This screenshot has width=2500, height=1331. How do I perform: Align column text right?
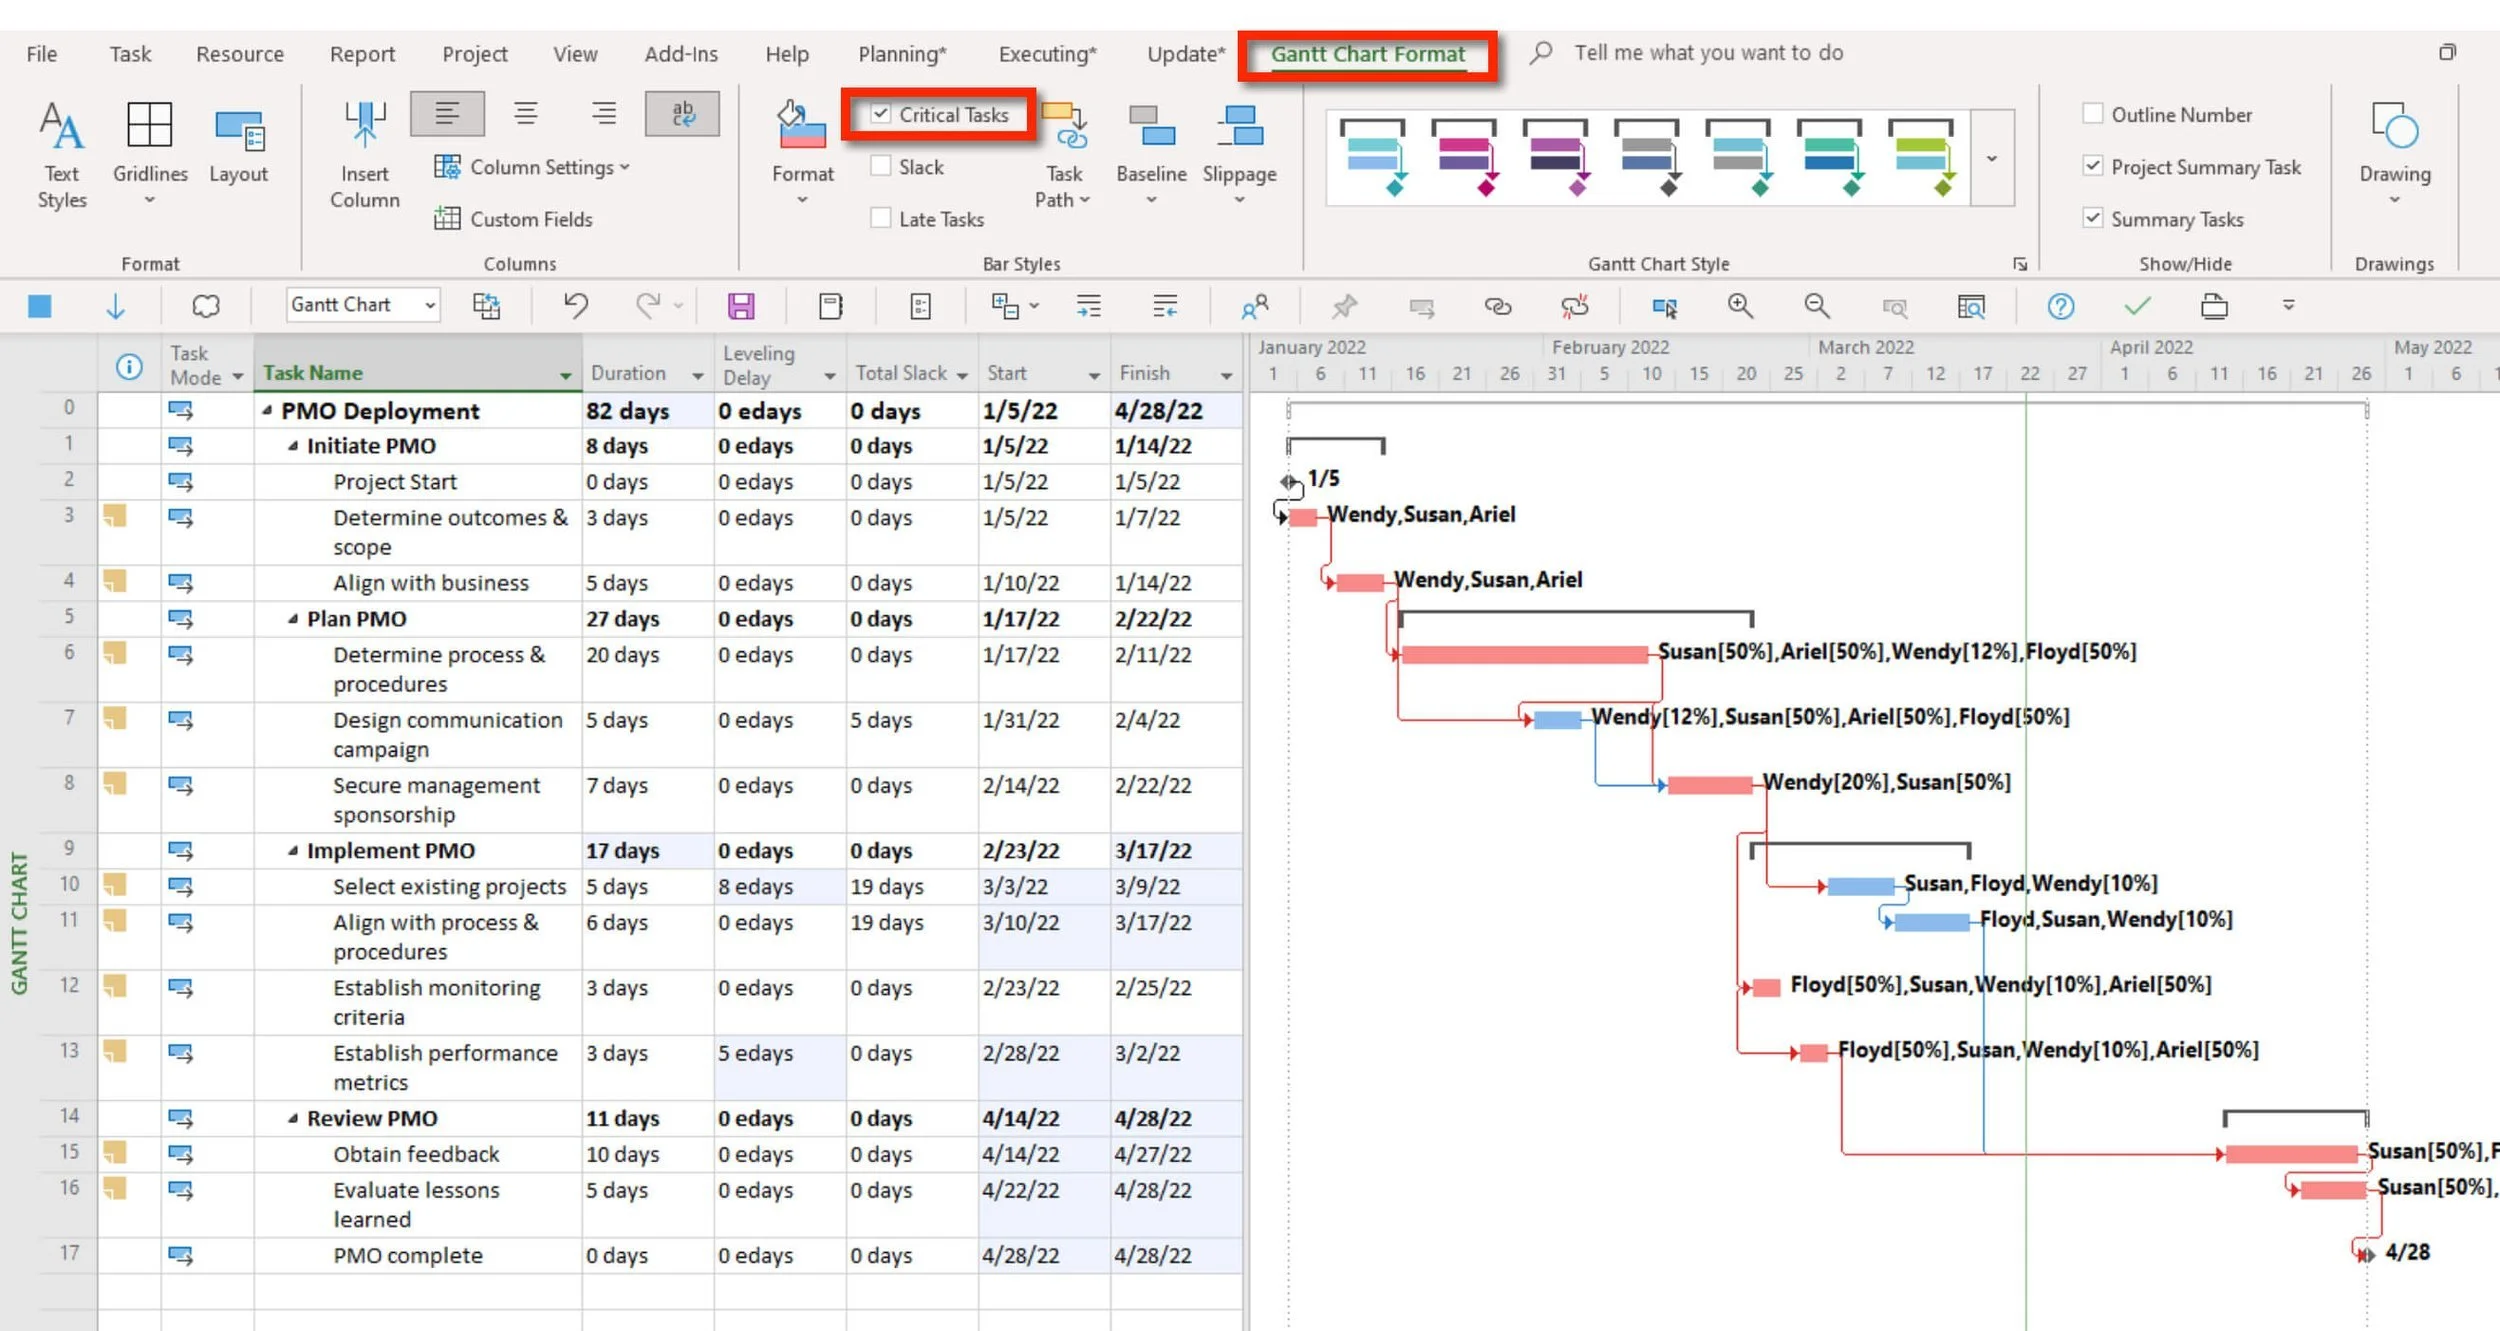click(604, 113)
